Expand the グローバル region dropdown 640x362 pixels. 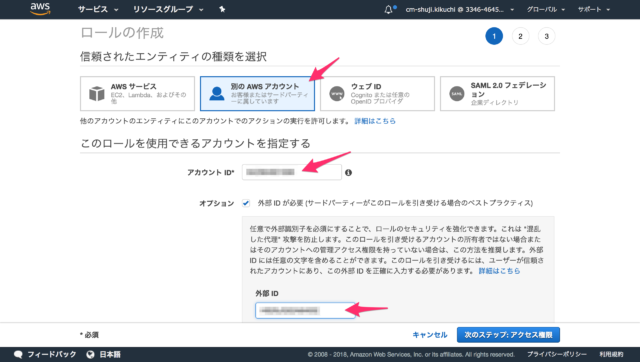[546, 9]
